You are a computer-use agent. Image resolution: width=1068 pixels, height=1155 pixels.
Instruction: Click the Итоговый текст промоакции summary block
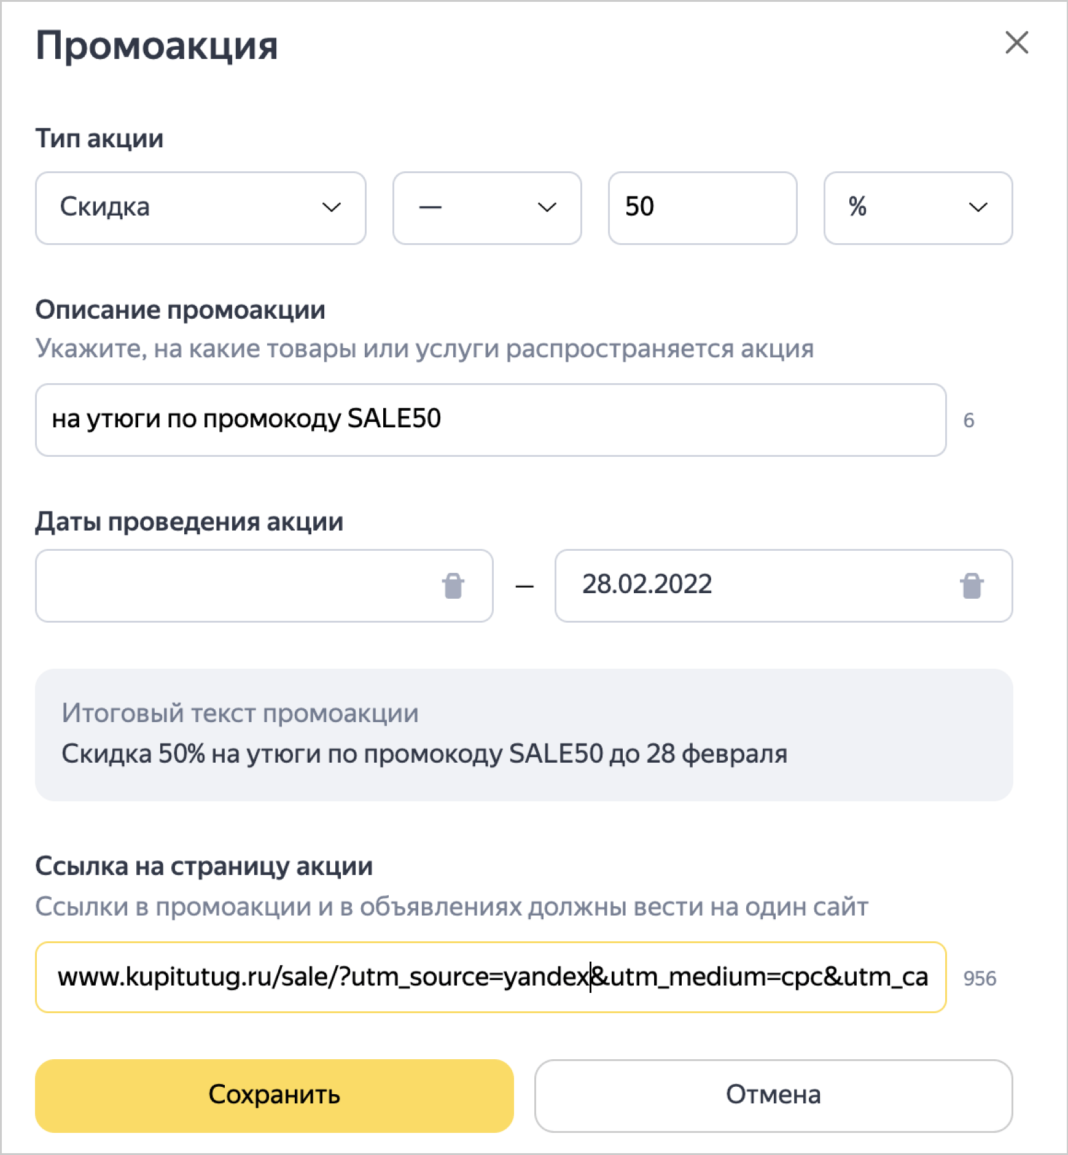(523, 735)
